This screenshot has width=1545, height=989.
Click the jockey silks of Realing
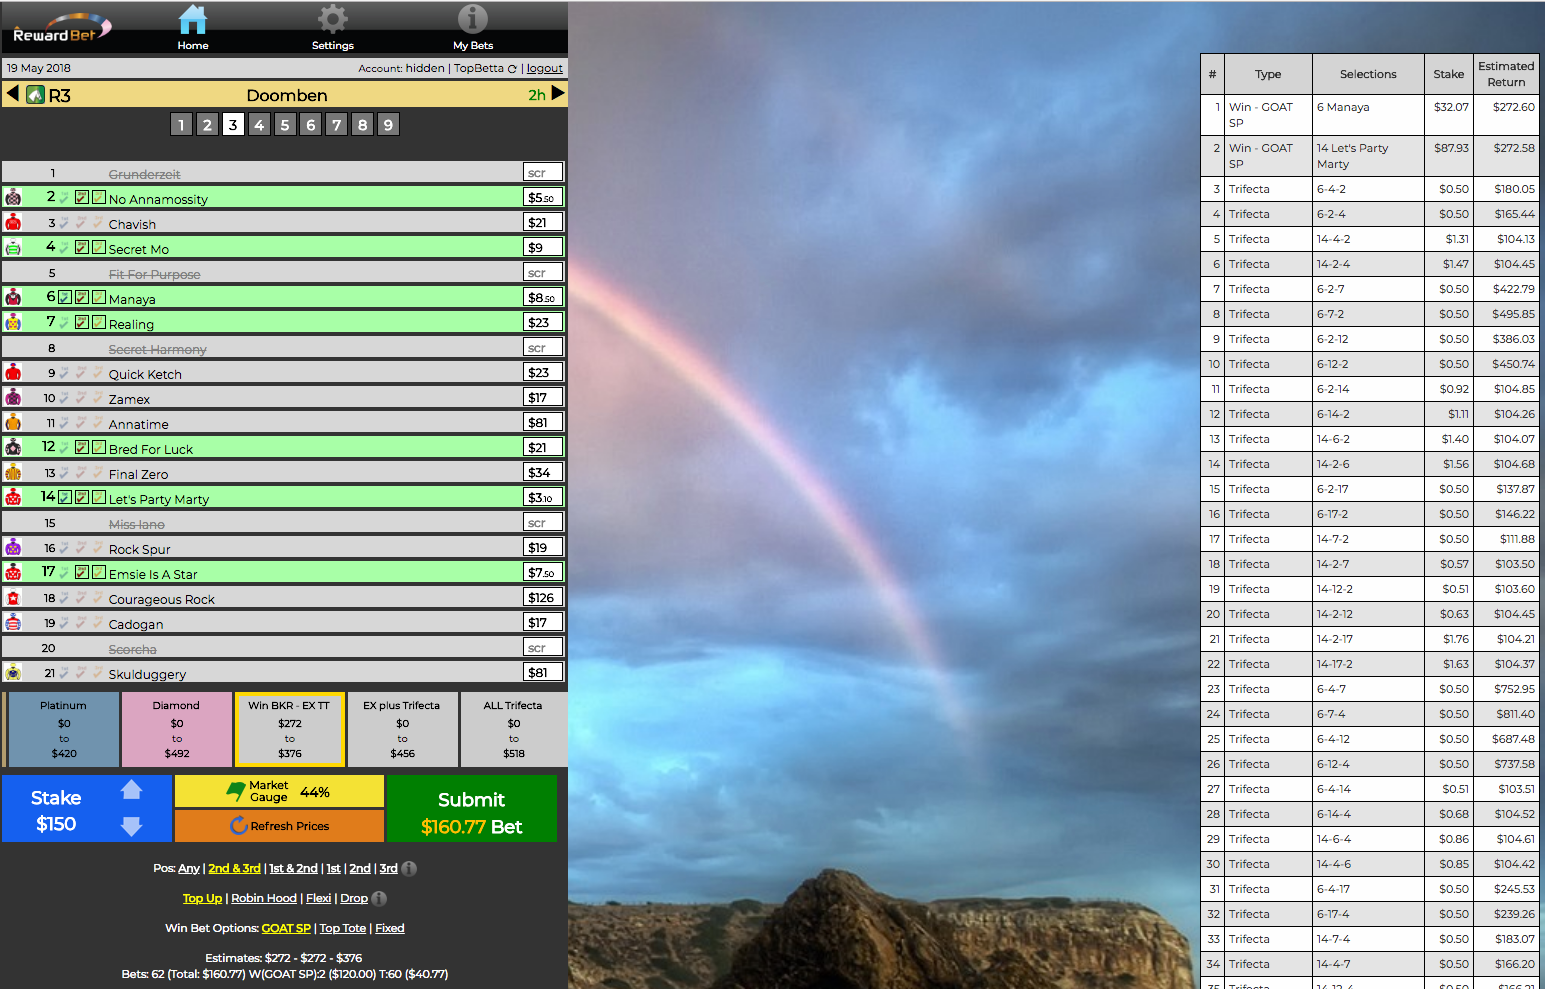(x=13, y=322)
